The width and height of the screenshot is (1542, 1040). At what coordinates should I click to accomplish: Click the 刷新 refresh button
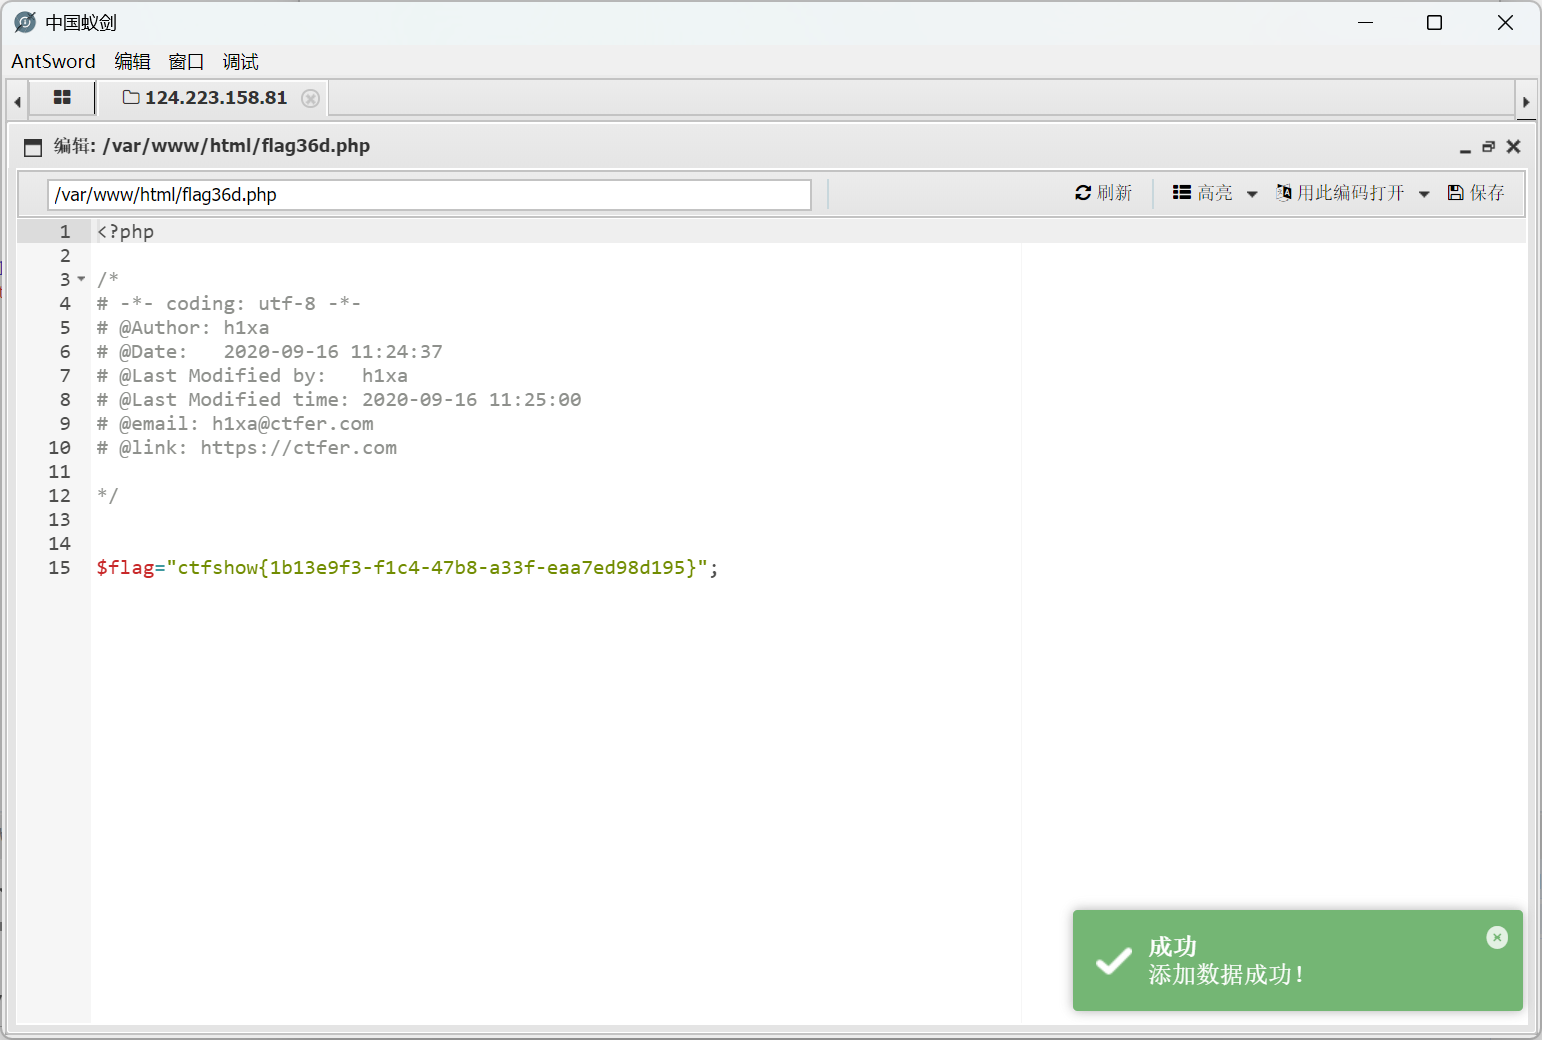tap(1103, 193)
